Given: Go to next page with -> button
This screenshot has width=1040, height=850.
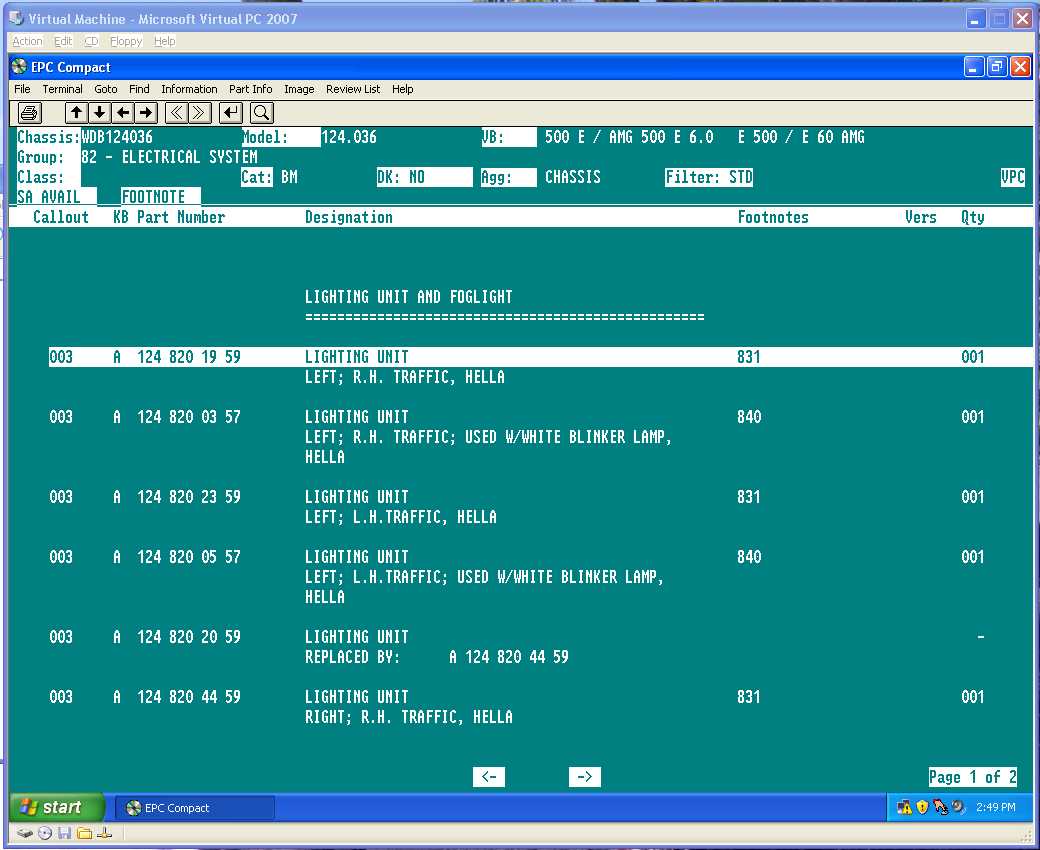Looking at the screenshot, I should point(585,777).
